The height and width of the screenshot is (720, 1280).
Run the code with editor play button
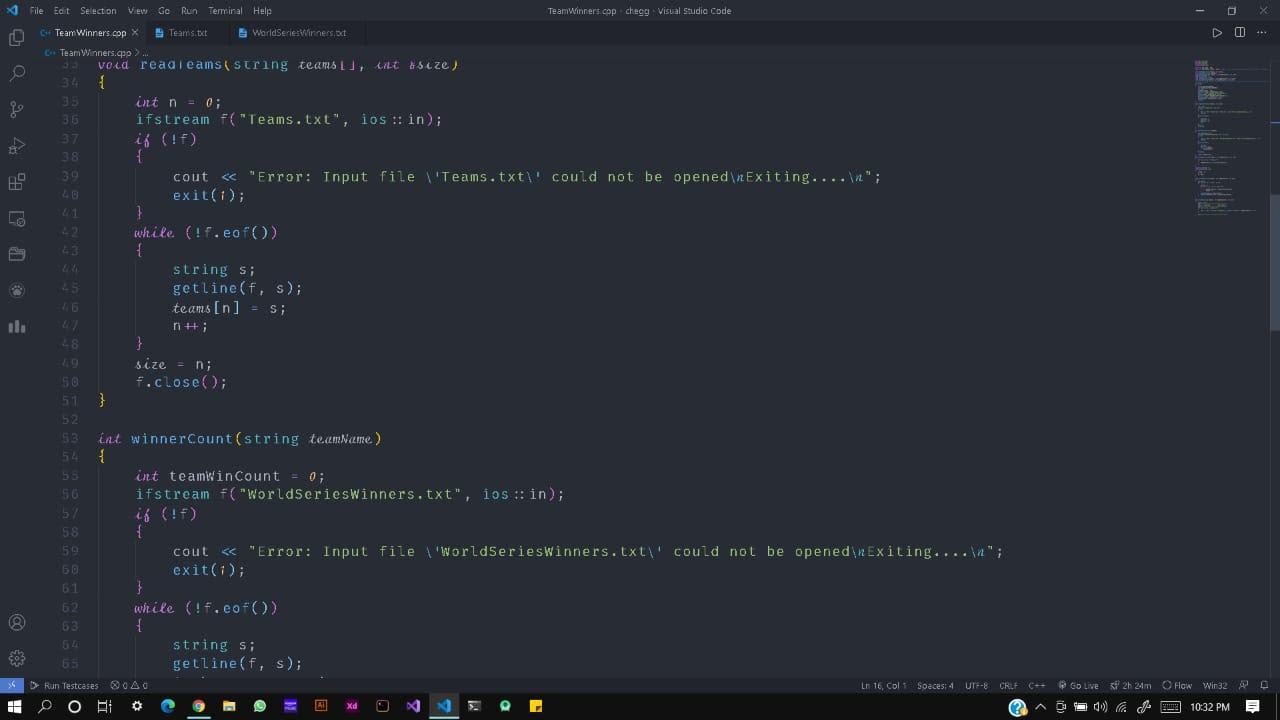coord(1217,32)
